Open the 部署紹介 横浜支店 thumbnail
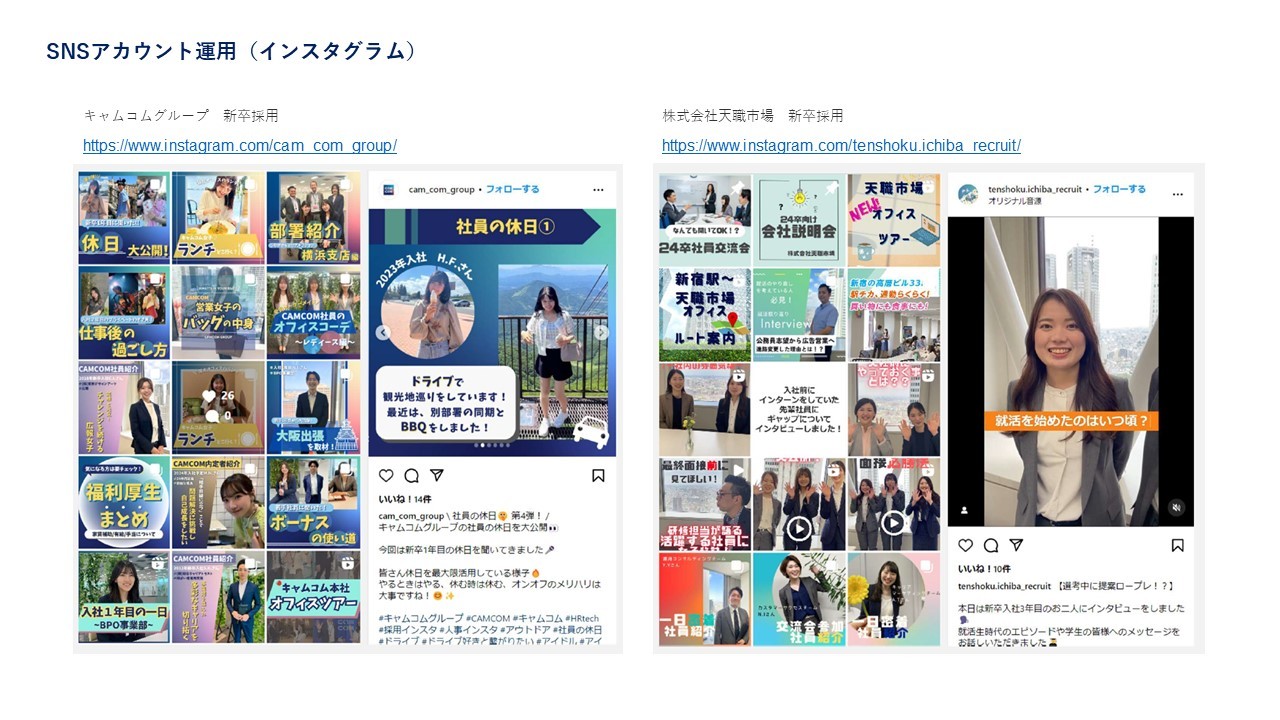Viewport: 1280px width, 720px height. coord(313,217)
